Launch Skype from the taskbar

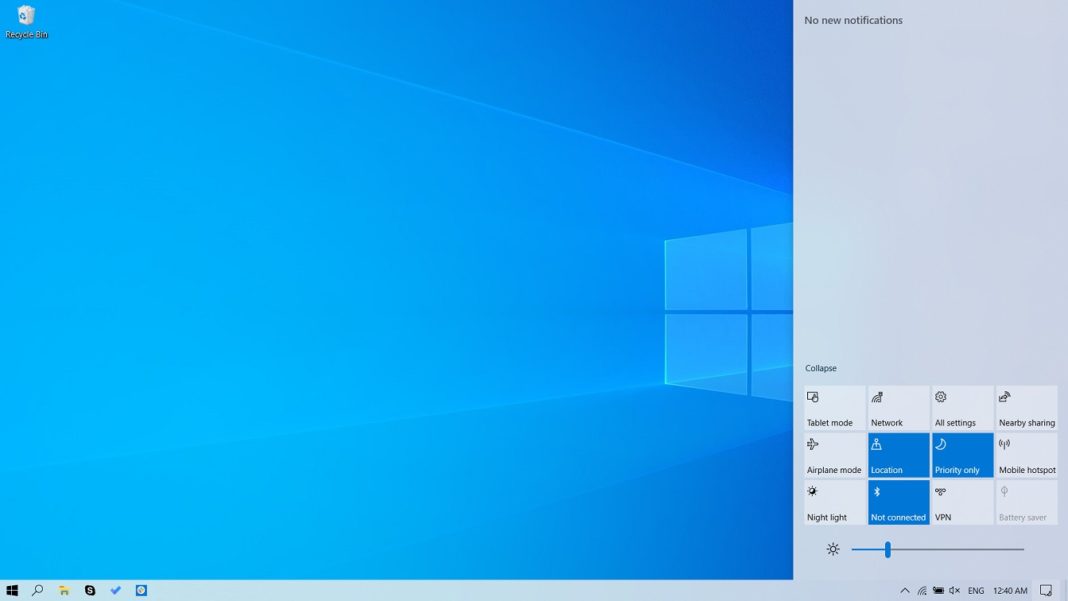89,590
